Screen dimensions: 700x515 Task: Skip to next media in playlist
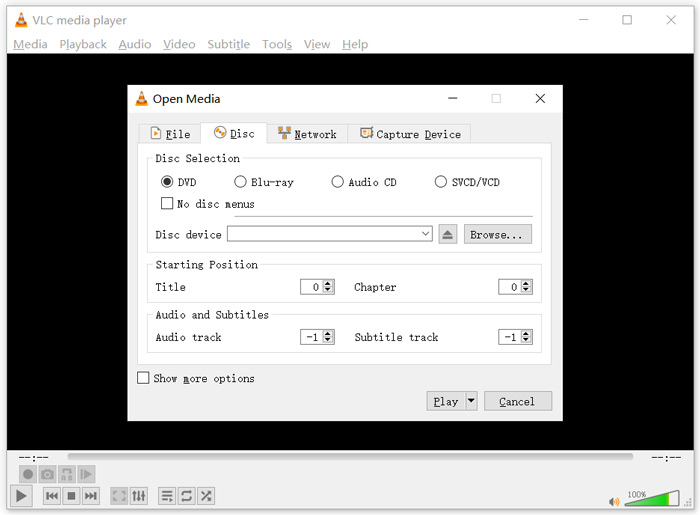tap(91, 496)
